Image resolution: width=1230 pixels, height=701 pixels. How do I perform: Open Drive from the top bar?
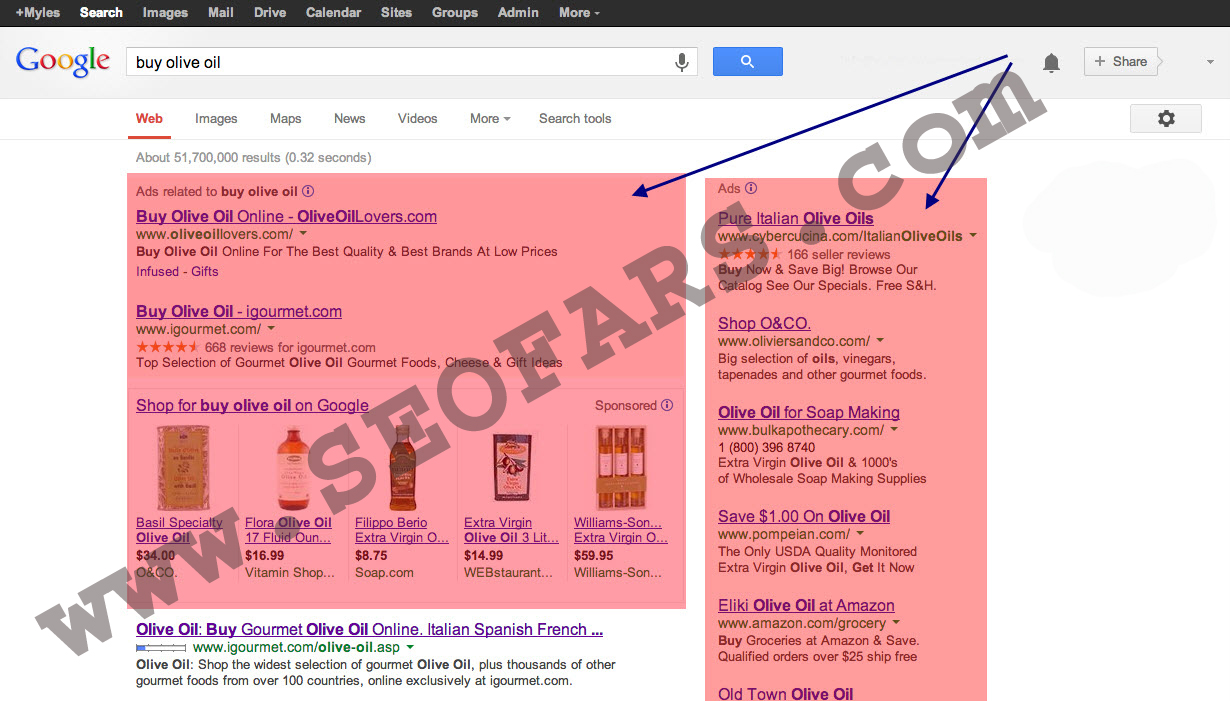pyautogui.click(x=270, y=12)
